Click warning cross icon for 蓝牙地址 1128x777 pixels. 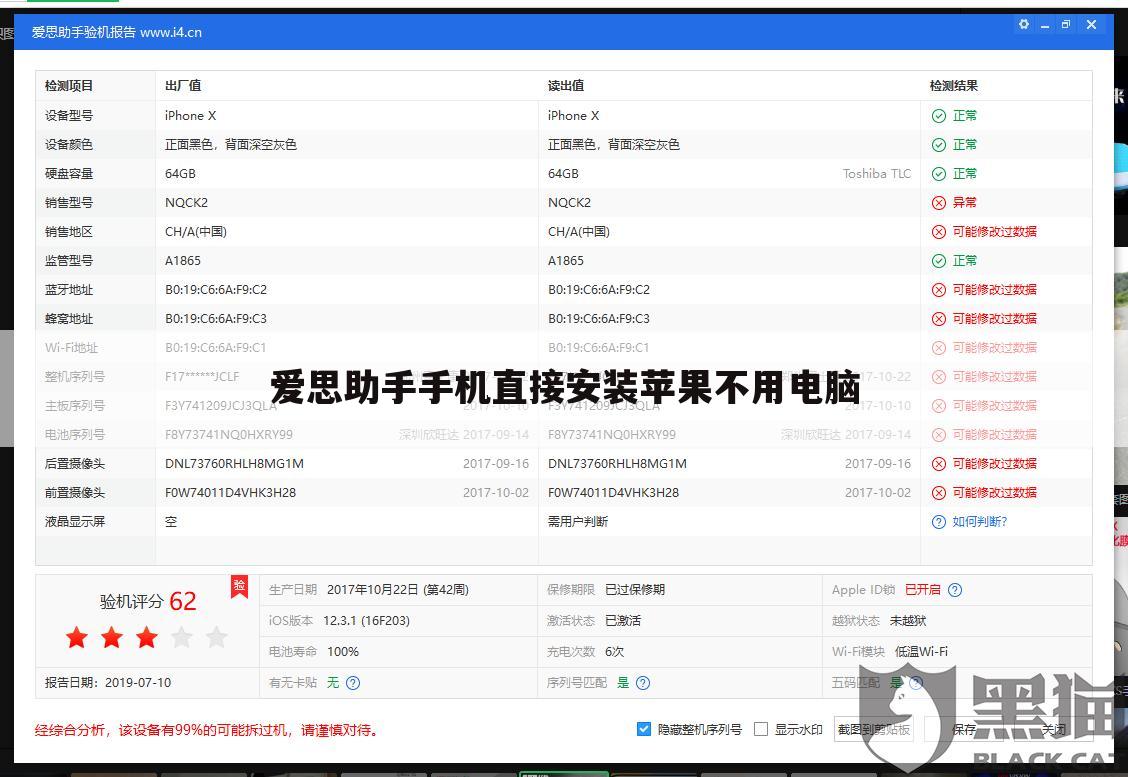pos(939,290)
